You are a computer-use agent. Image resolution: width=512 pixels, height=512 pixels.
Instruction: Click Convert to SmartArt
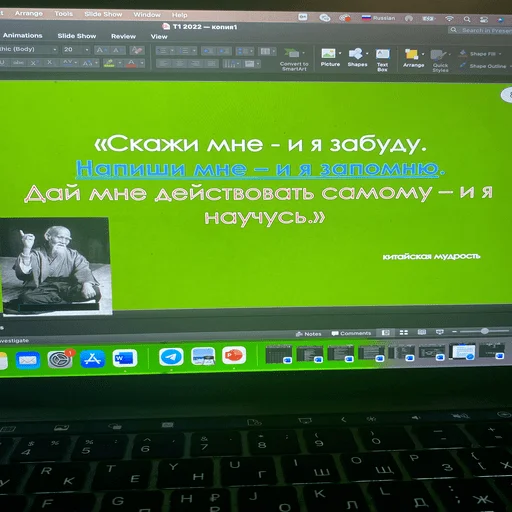(x=294, y=60)
